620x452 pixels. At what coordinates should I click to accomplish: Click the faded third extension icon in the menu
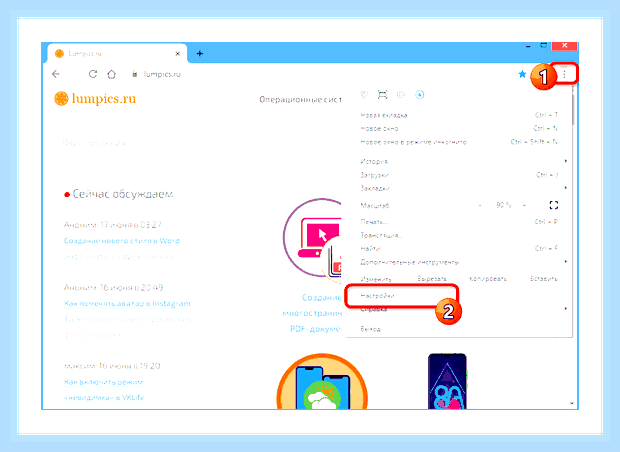pyautogui.click(x=401, y=95)
